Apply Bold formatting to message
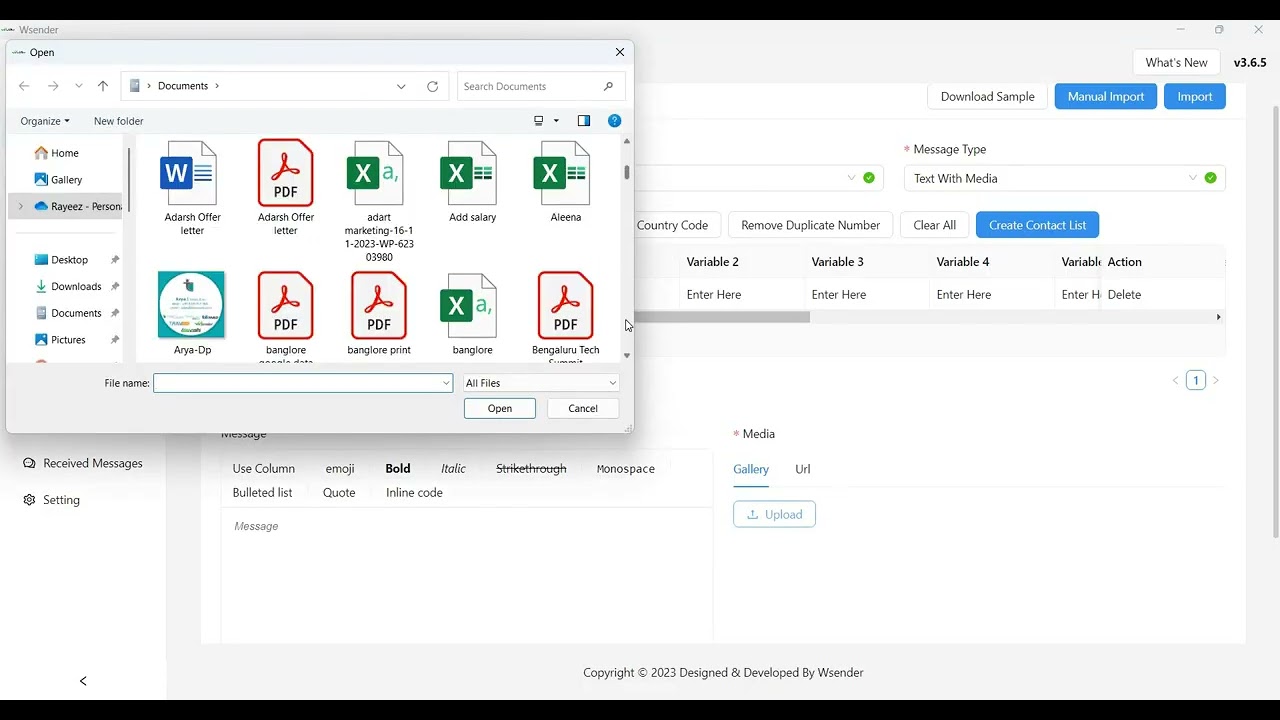Screen dimensions: 1280x720 (x=398, y=468)
